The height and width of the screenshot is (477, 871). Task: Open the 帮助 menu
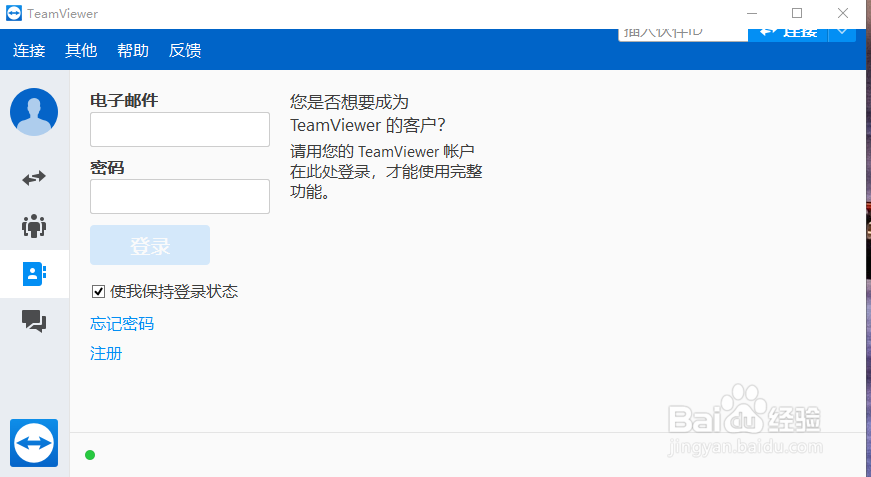tap(133, 51)
